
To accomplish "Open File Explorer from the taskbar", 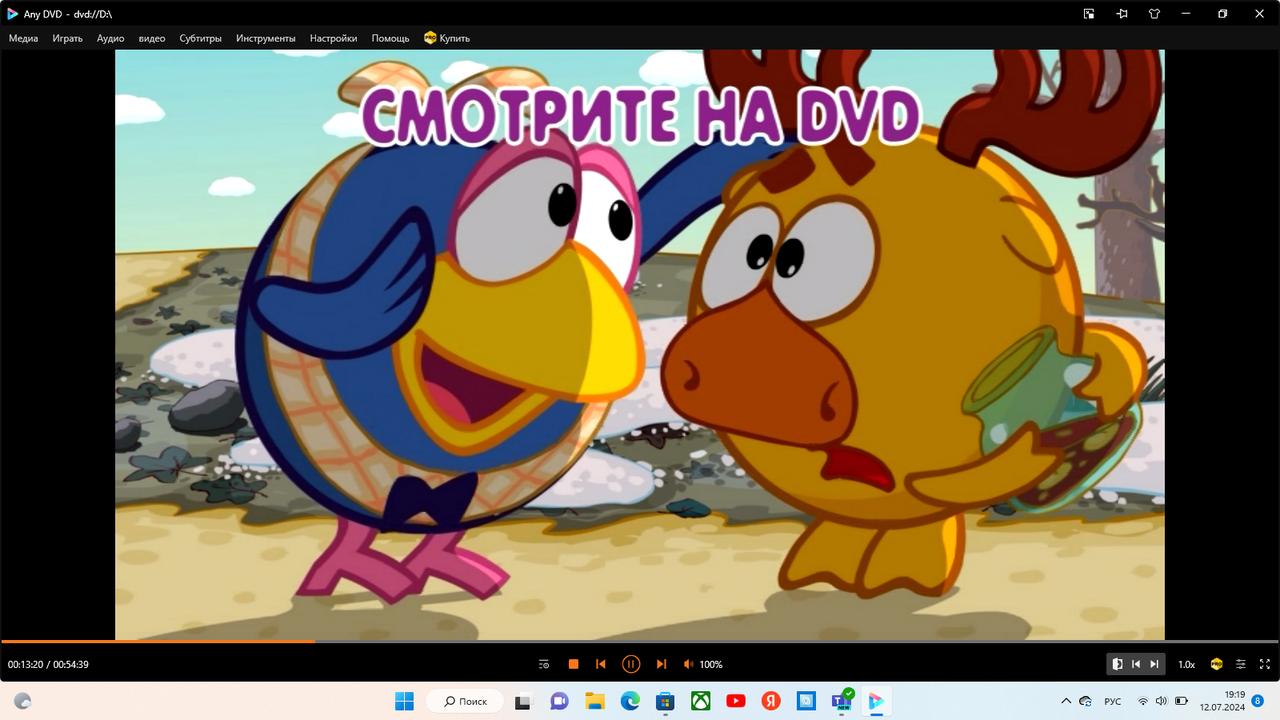I will point(595,701).
